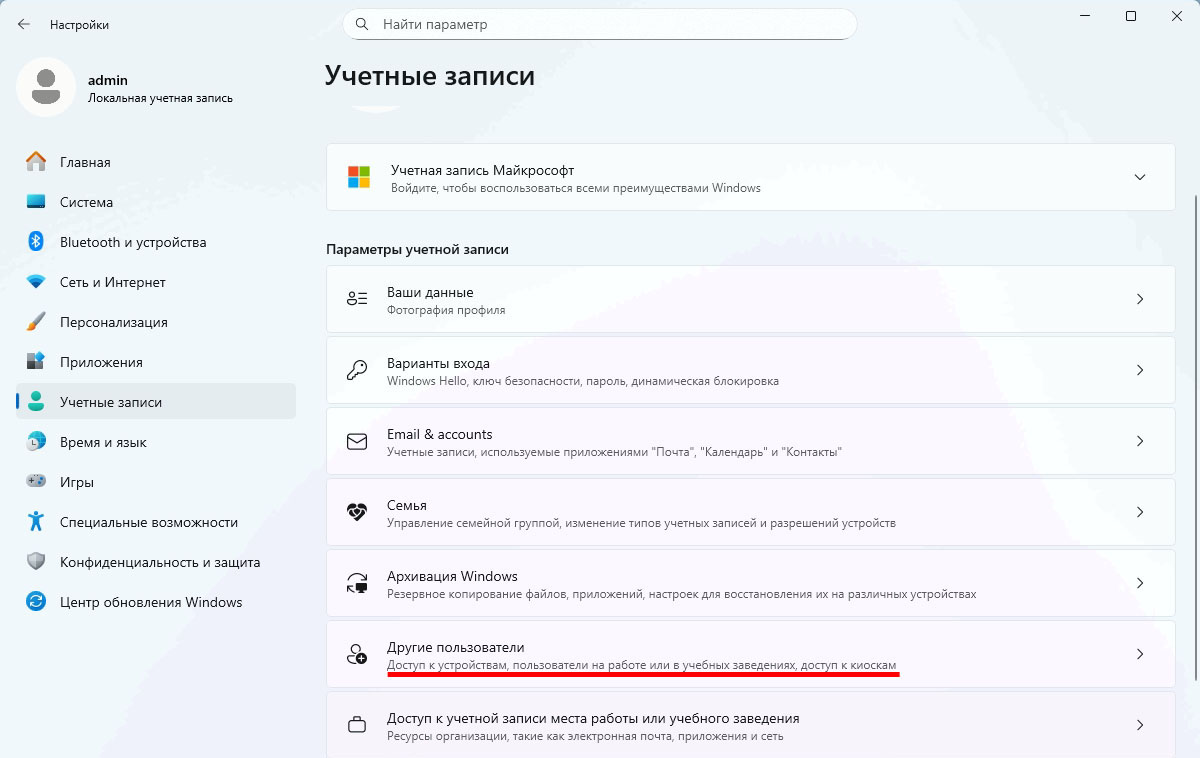This screenshot has width=1200, height=758.
Task: Click the Email & accounts envelope icon
Action: (357, 441)
